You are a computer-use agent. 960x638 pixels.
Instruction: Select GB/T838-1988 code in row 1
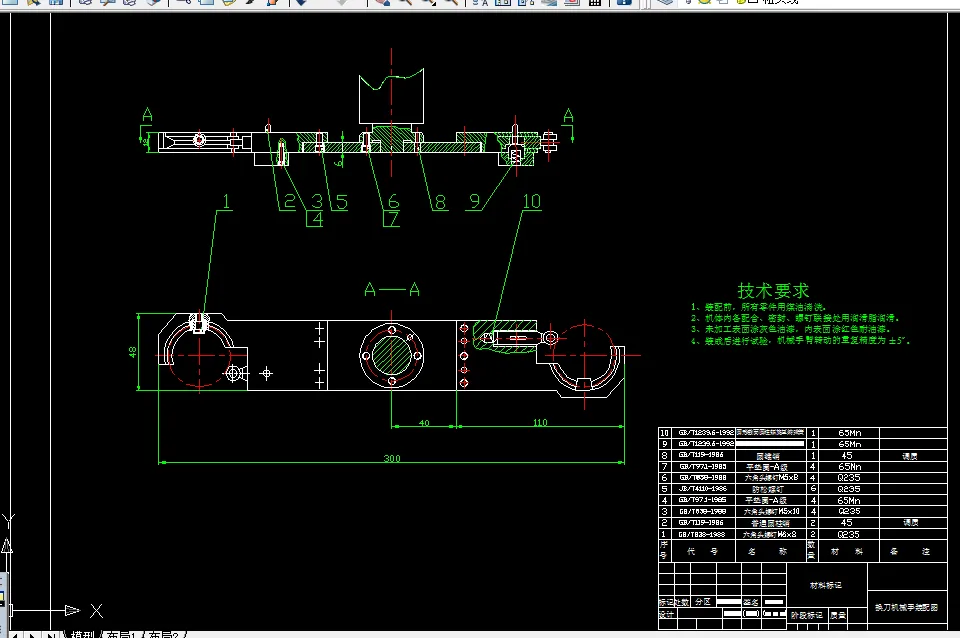click(702, 534)
